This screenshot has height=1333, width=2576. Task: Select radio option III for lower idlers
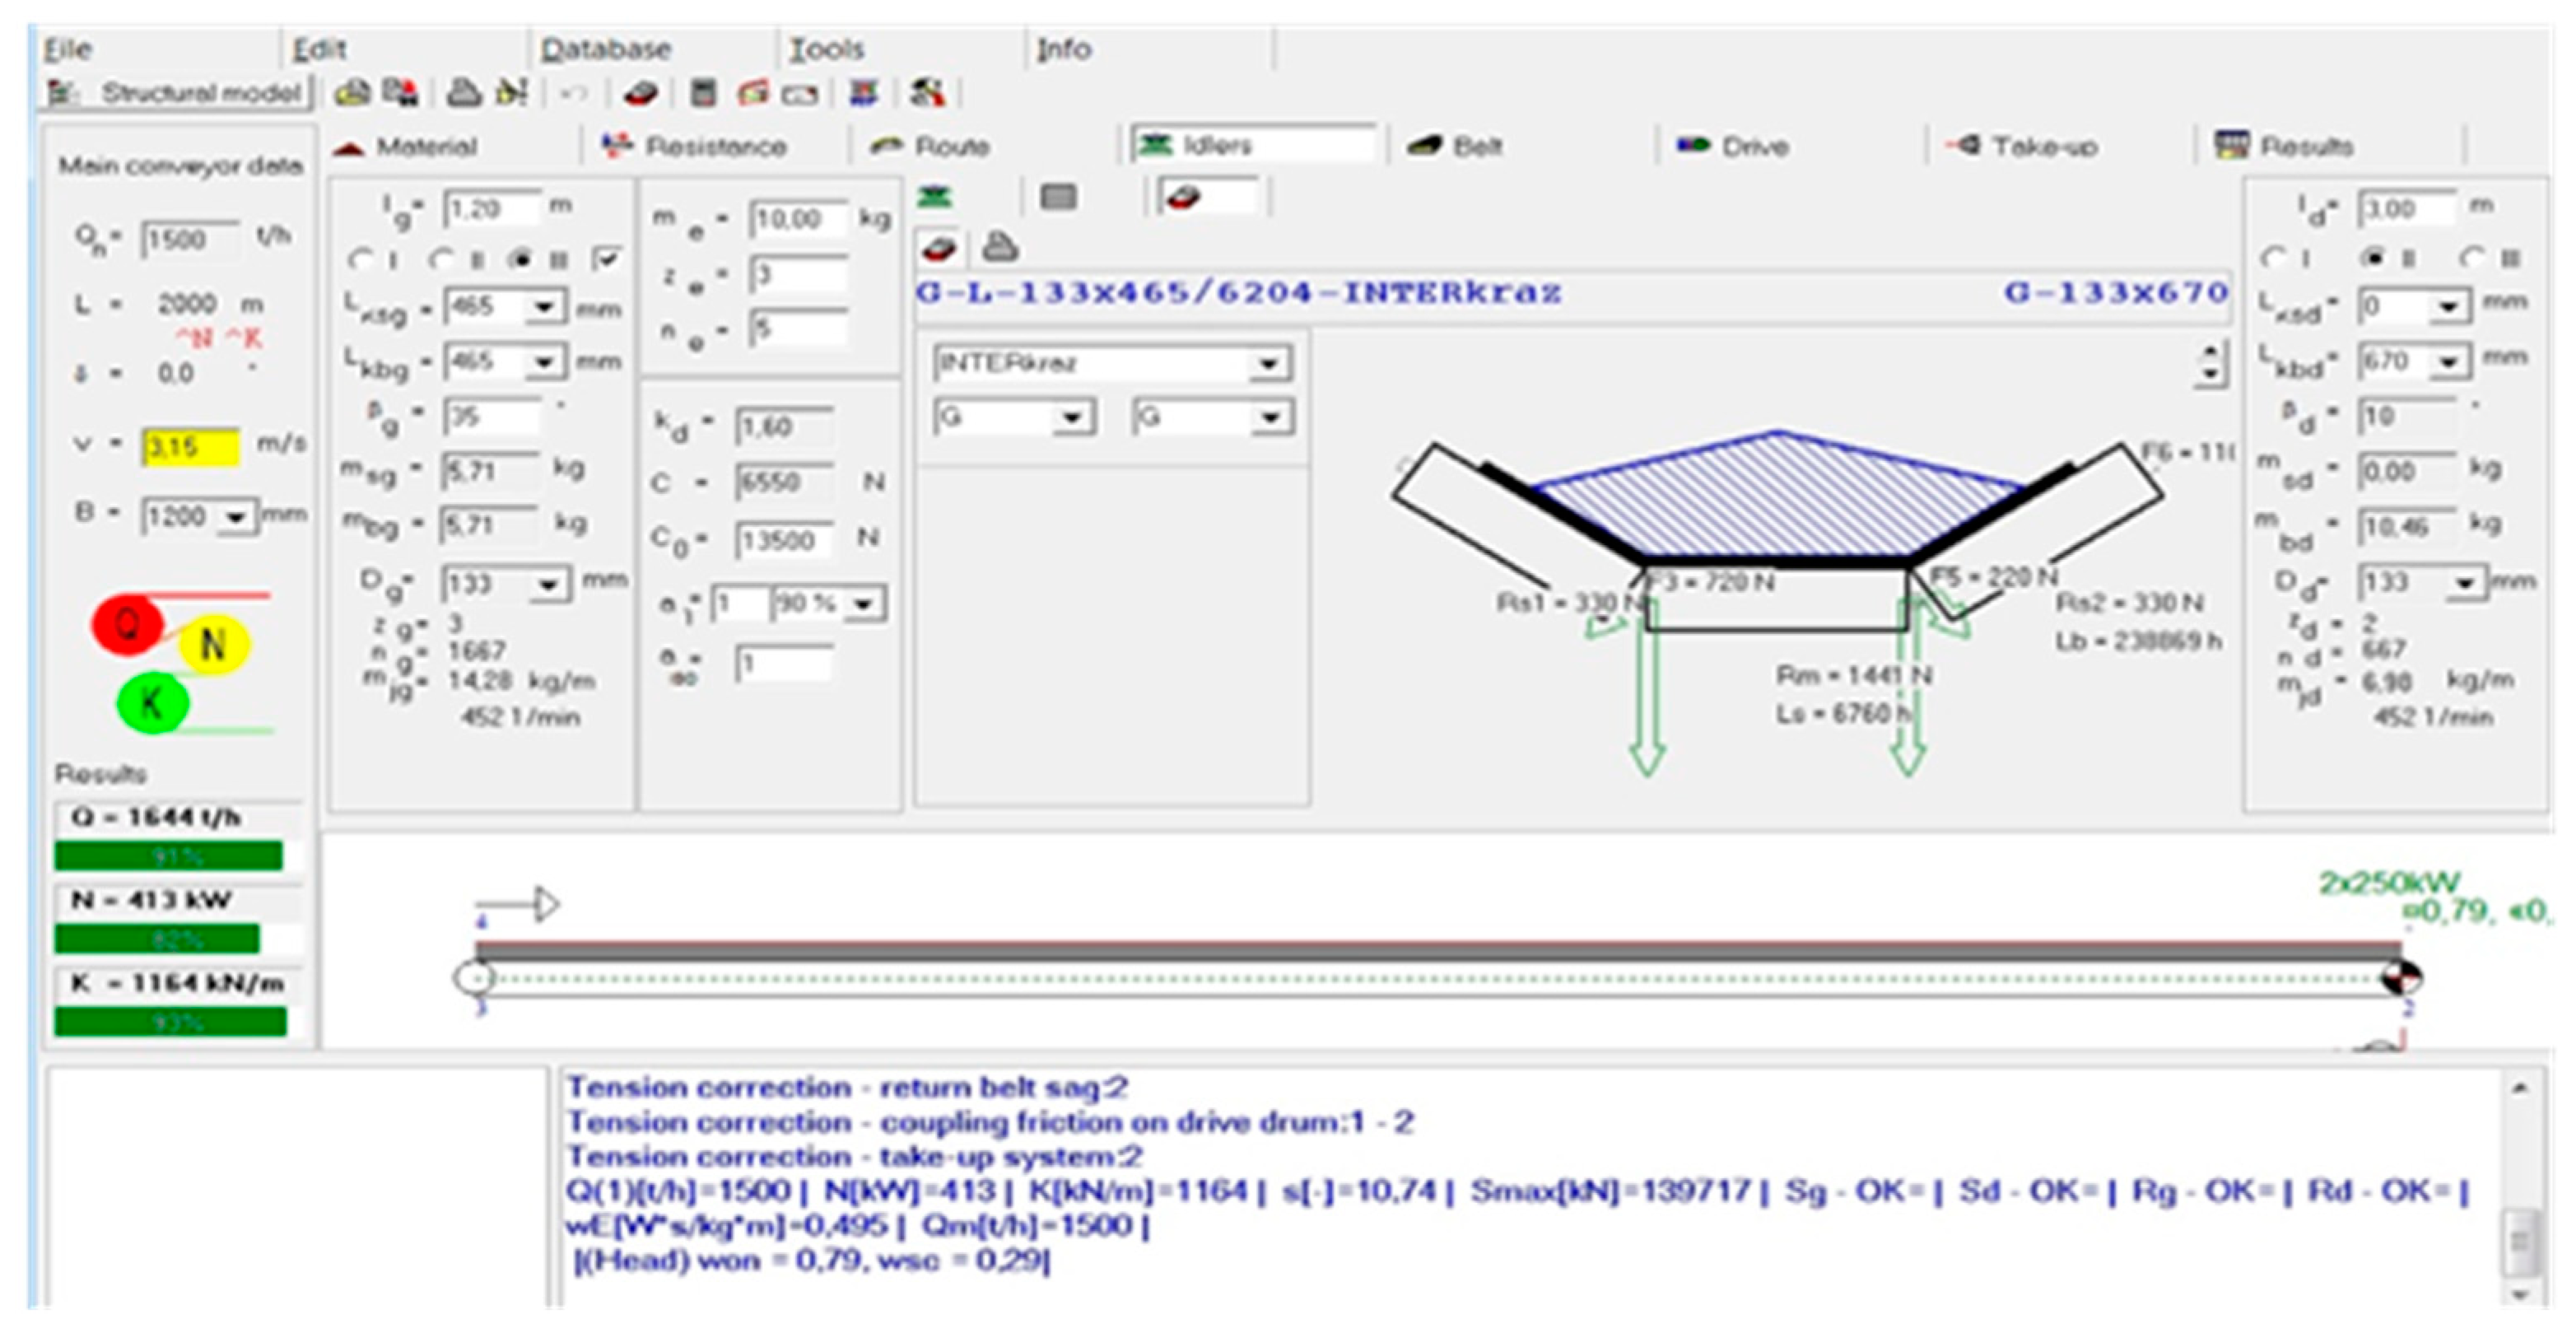pos(2473,259)
